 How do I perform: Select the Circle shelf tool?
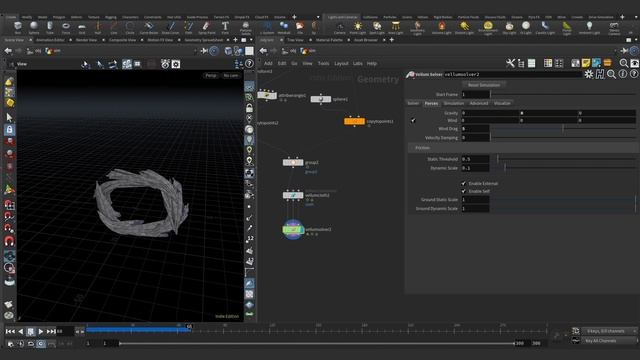130,28
